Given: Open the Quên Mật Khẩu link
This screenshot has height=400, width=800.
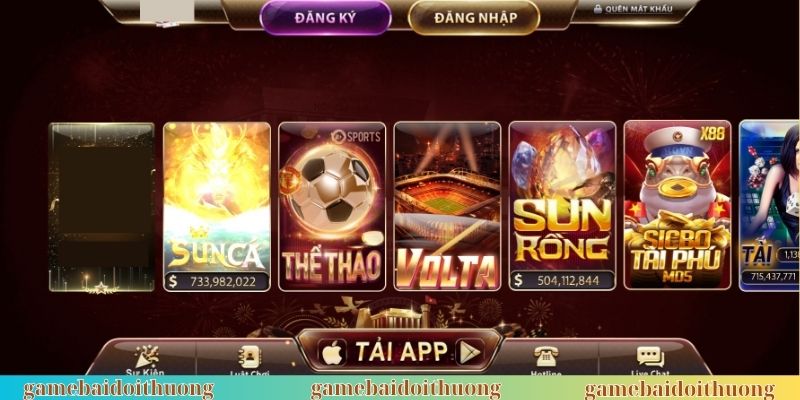Looking at the screenshot, I should pyautogui.click(x=639, y=9).
